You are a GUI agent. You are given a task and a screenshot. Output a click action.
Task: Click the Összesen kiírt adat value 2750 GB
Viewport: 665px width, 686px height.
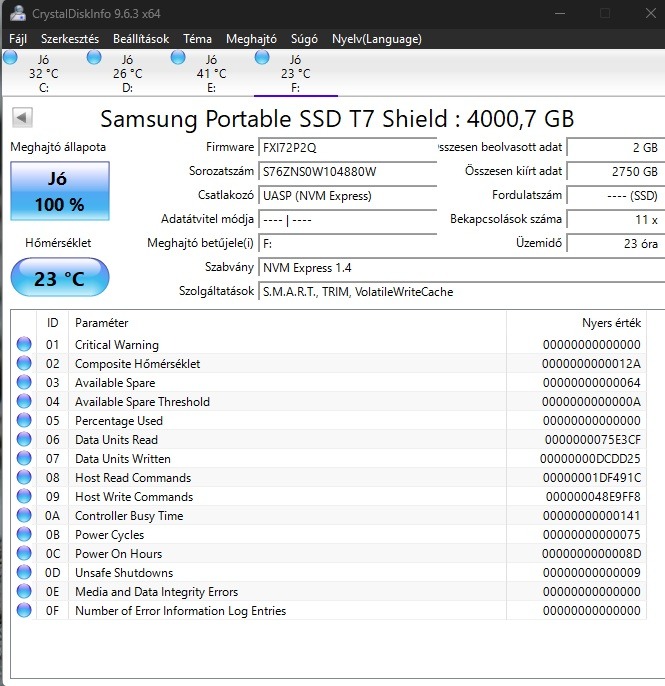click(x=616, y=172)
